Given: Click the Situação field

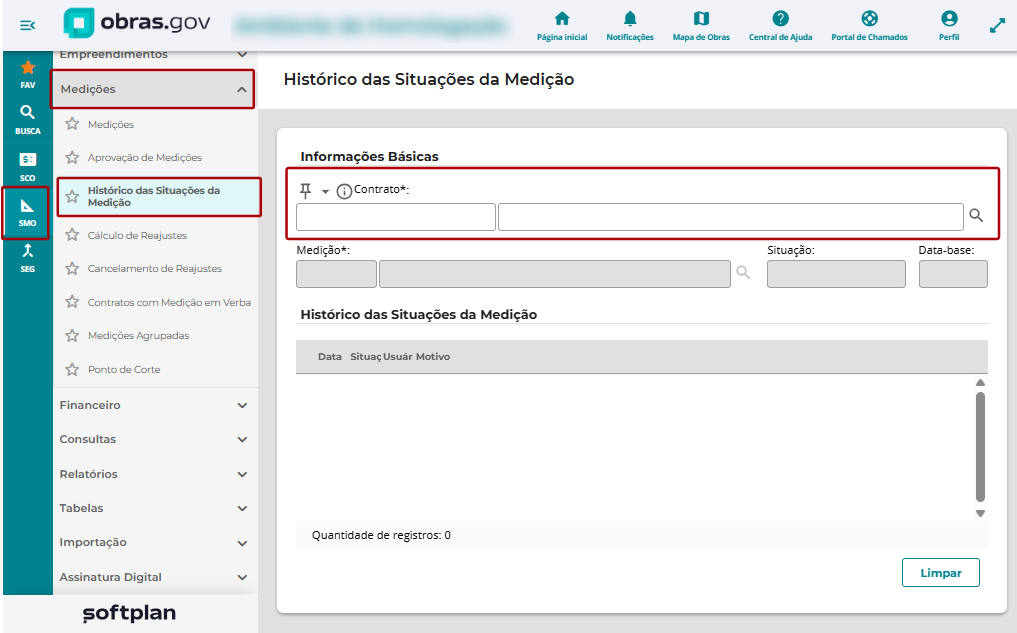Looking at the screenshot, I should (x=836, y=274).
